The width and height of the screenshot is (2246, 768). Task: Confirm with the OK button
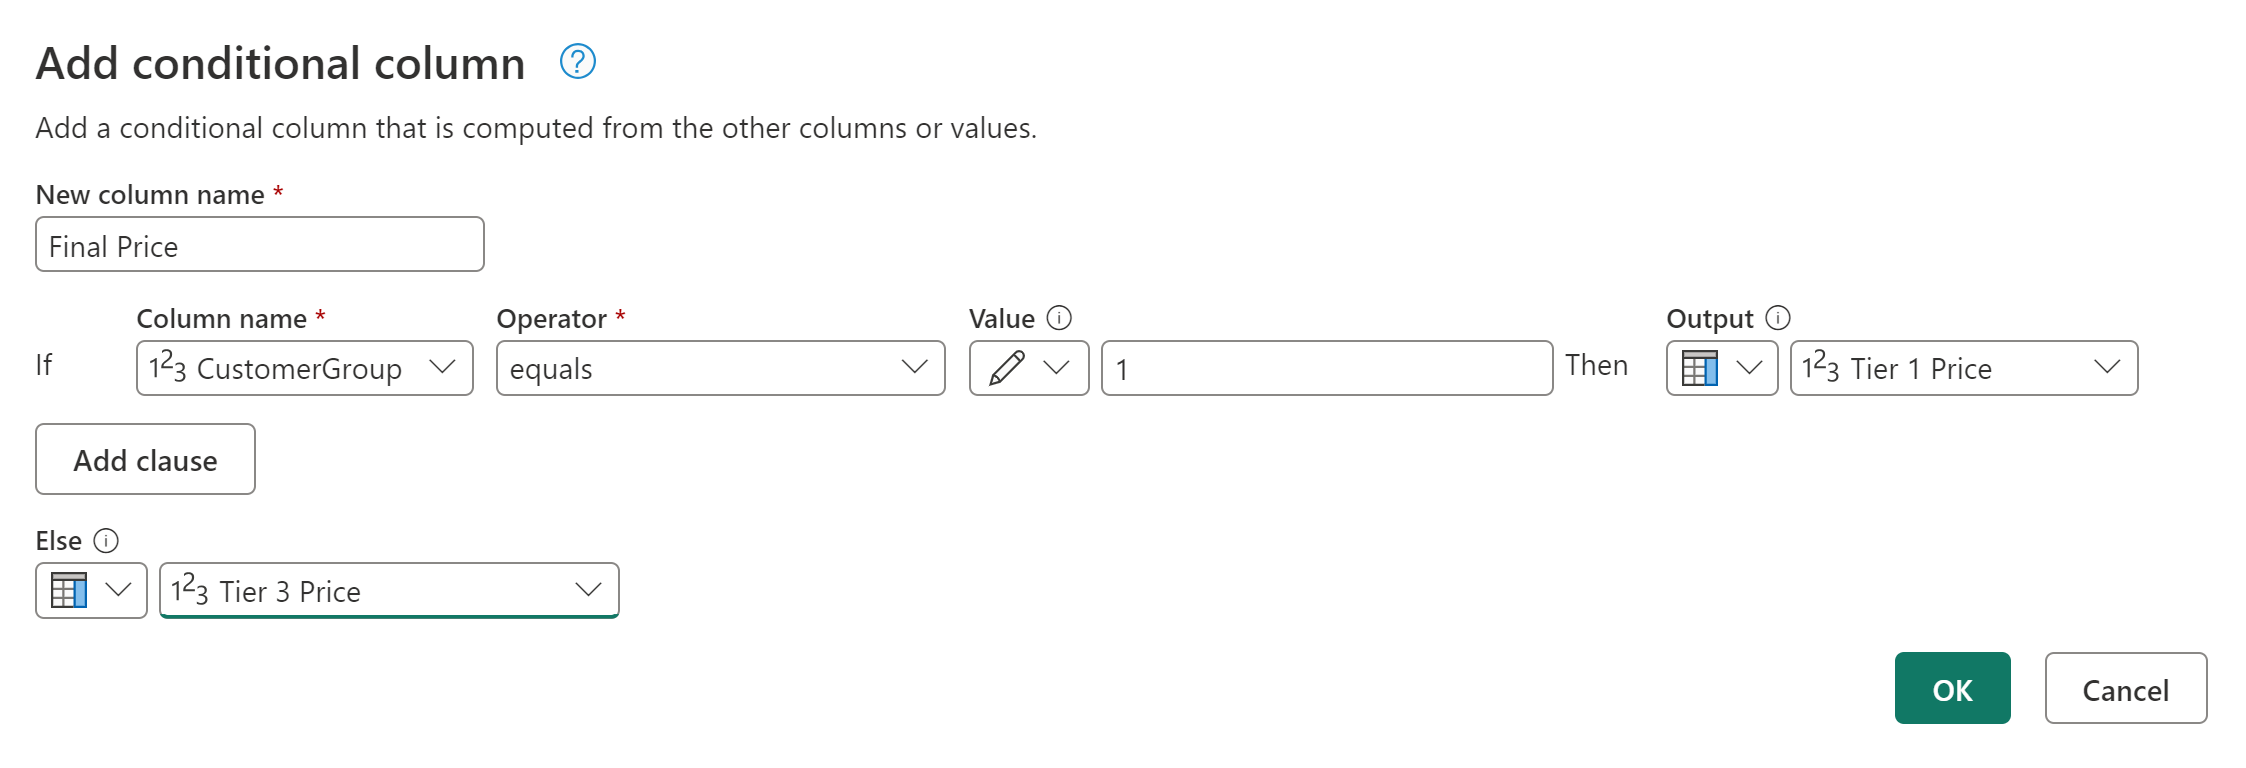pos(1952,688)
